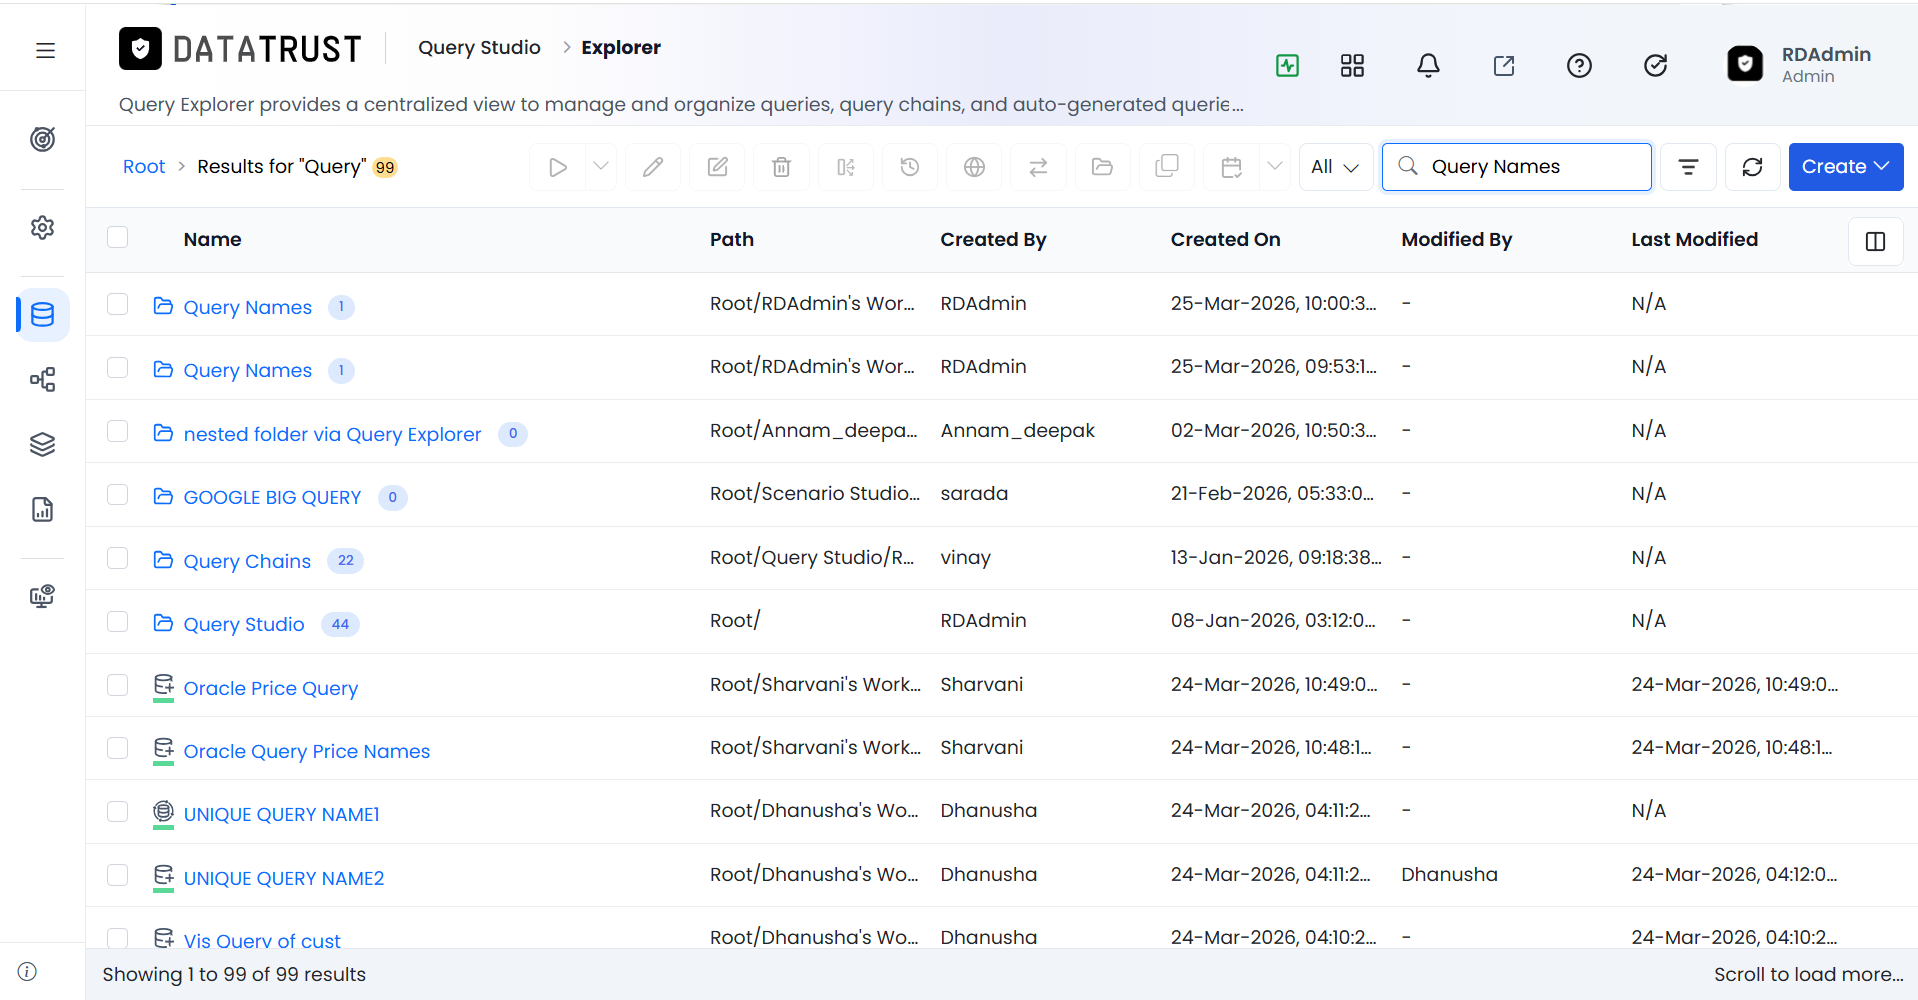This screenshot has width=1918, height=1000.
Task: Open the Create dropdown button
Action: click(1845, 167)
